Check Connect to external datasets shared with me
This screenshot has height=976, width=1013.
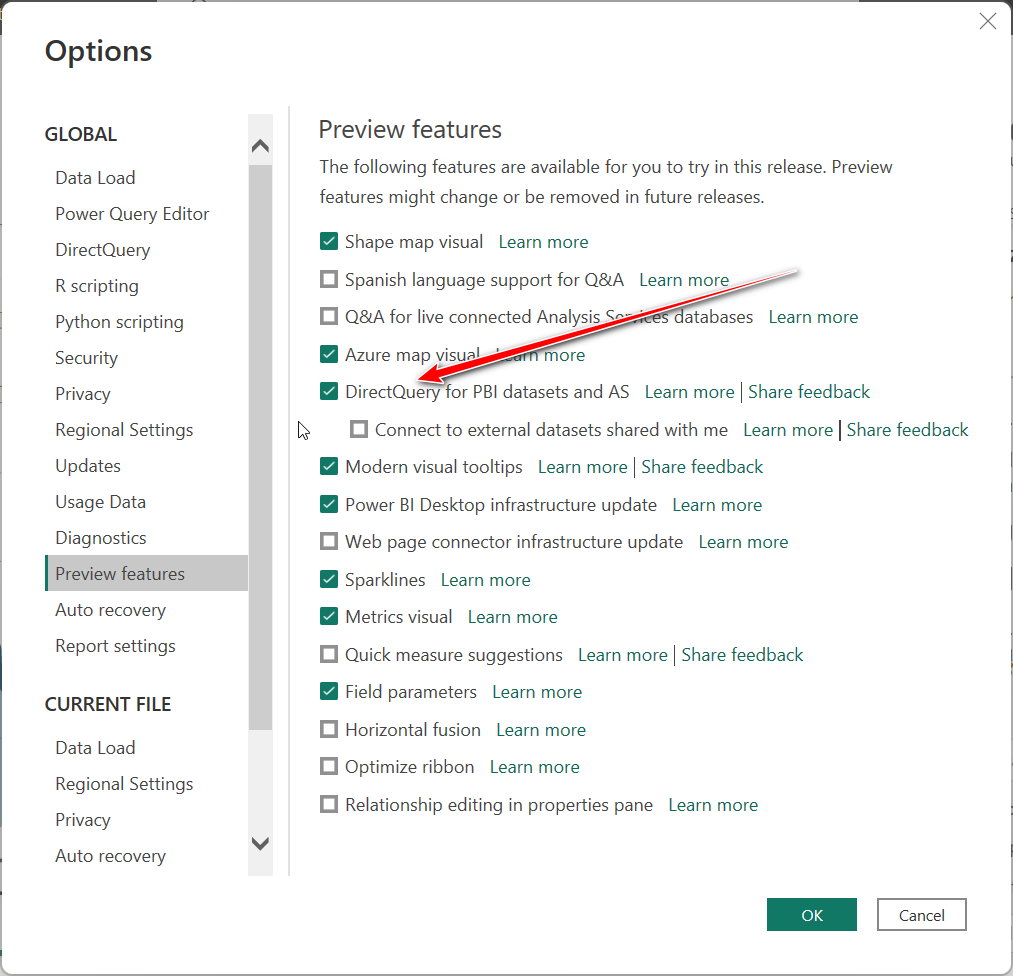pyautogui.click(x=359, y=429)
